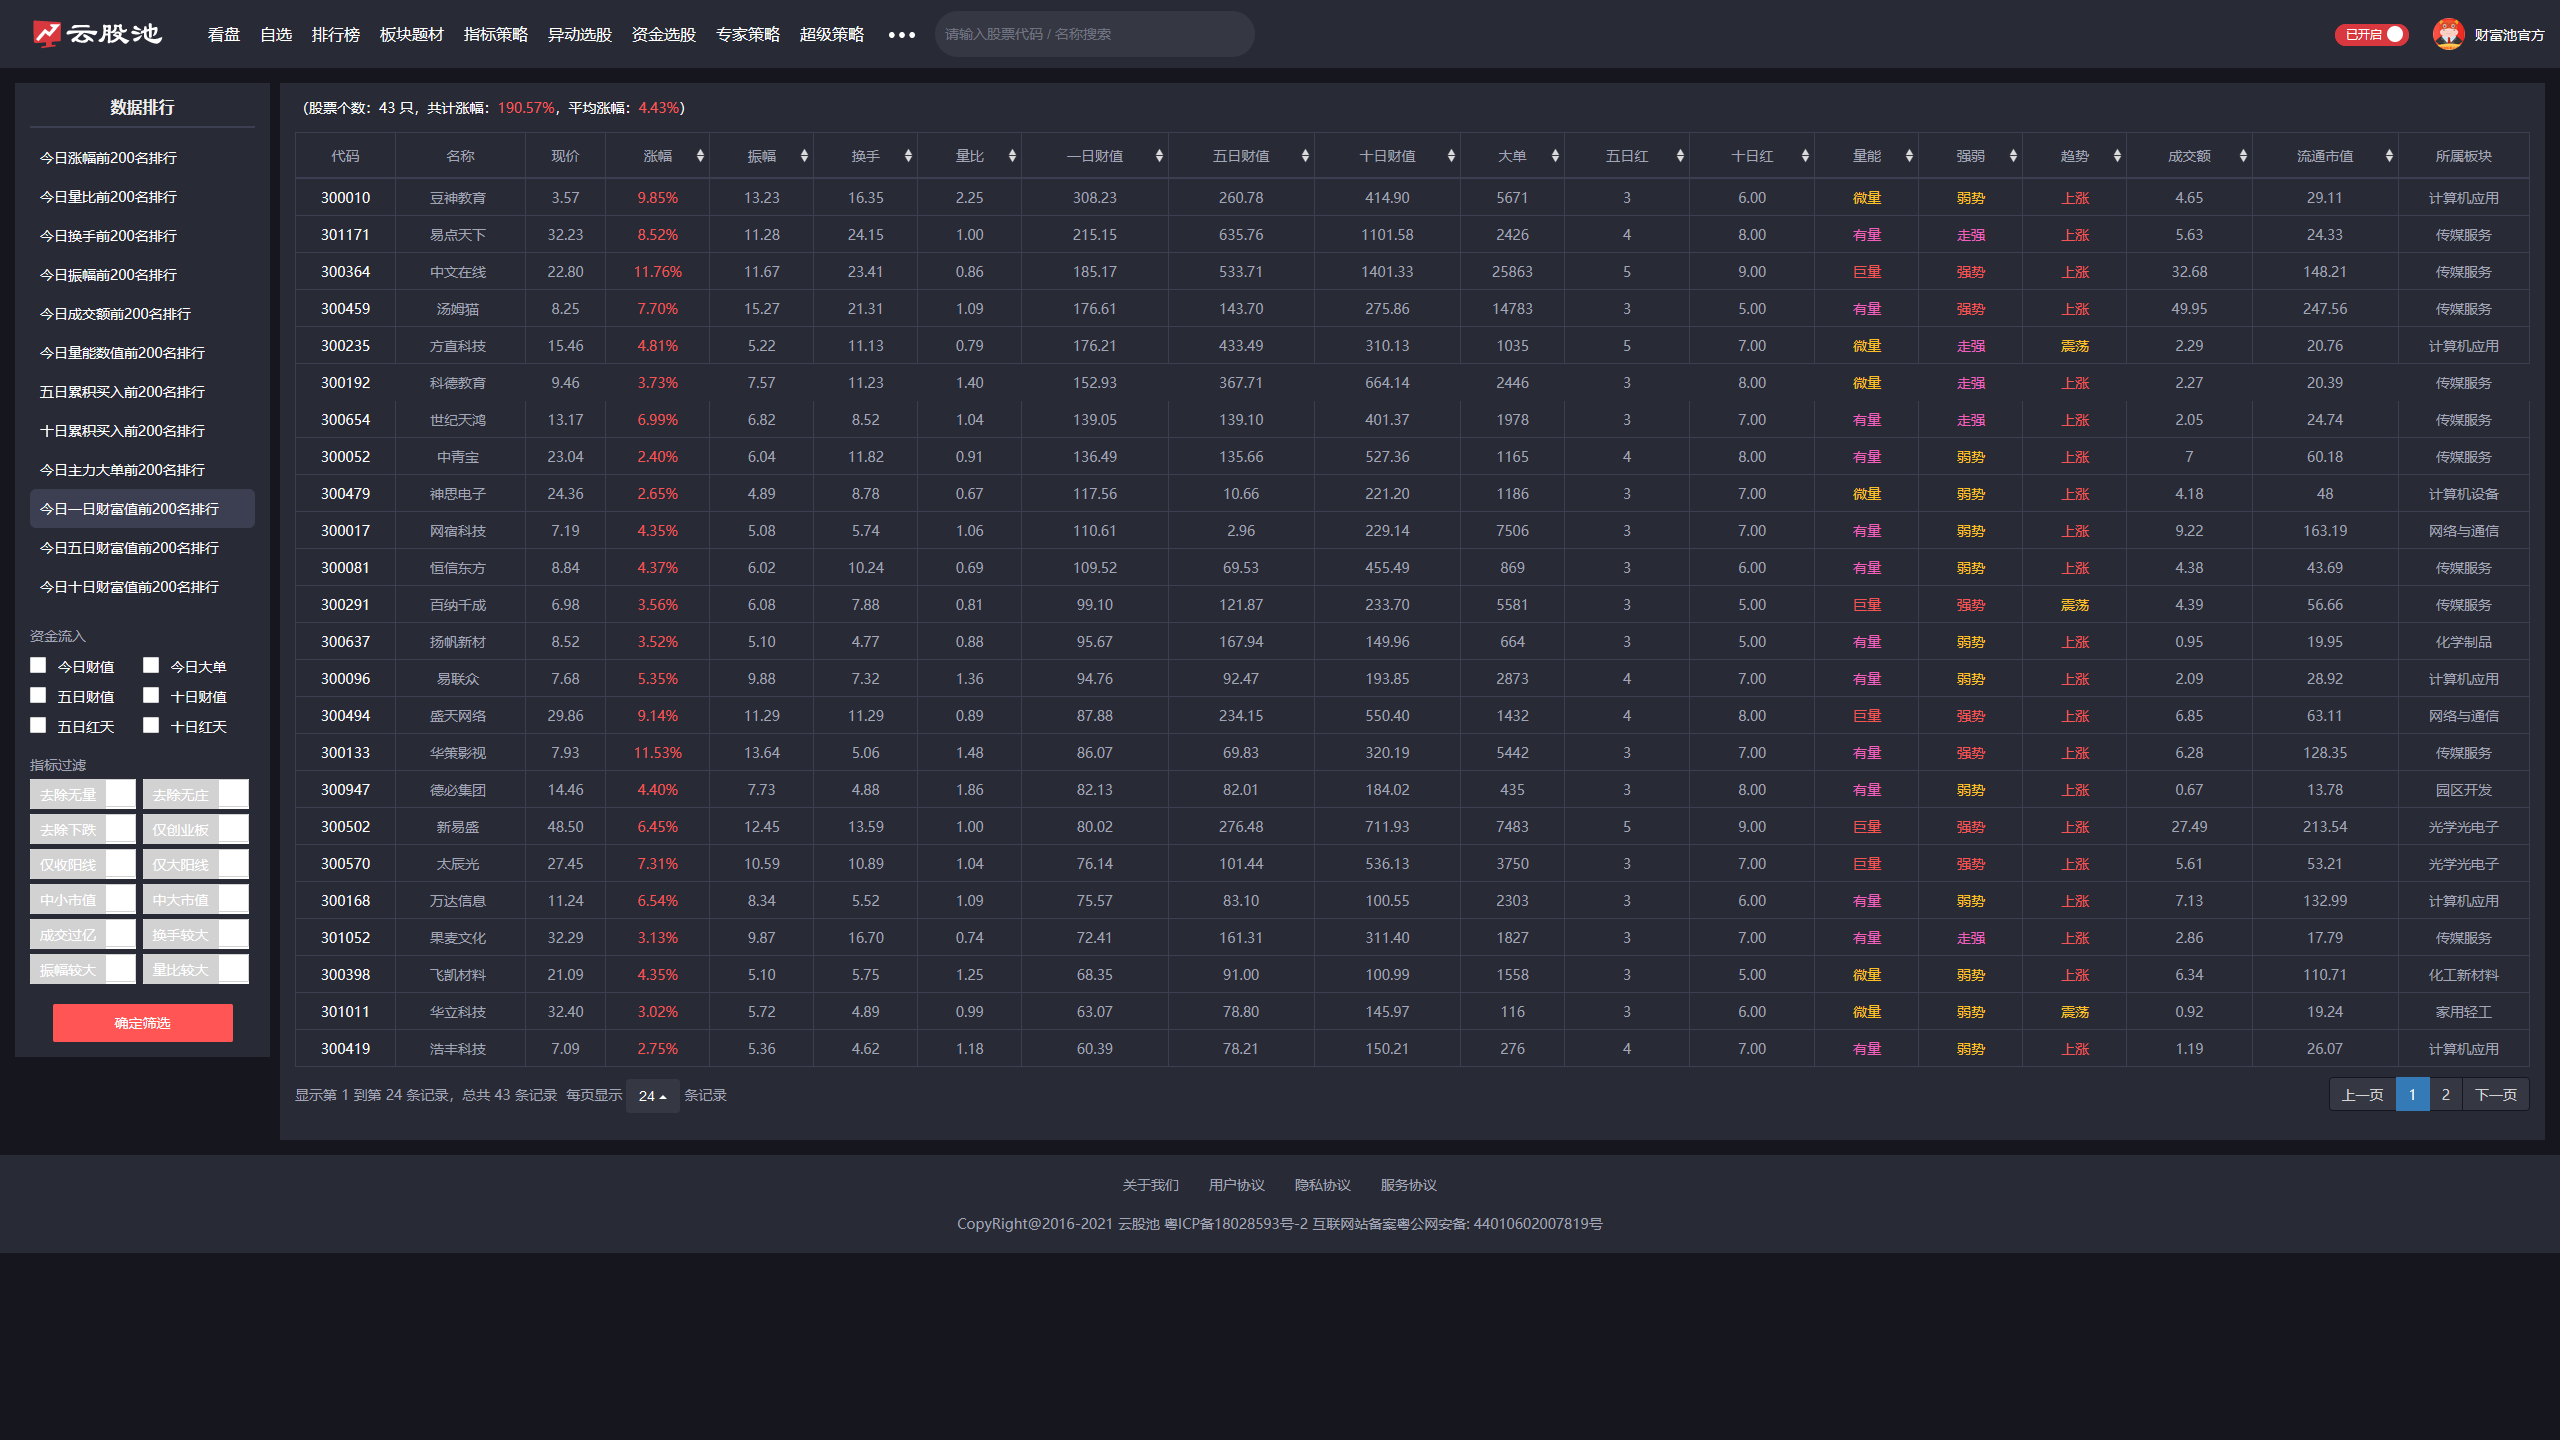
Task: Toggle the 去除无庄 filter switch
Action: pos(195,794)
